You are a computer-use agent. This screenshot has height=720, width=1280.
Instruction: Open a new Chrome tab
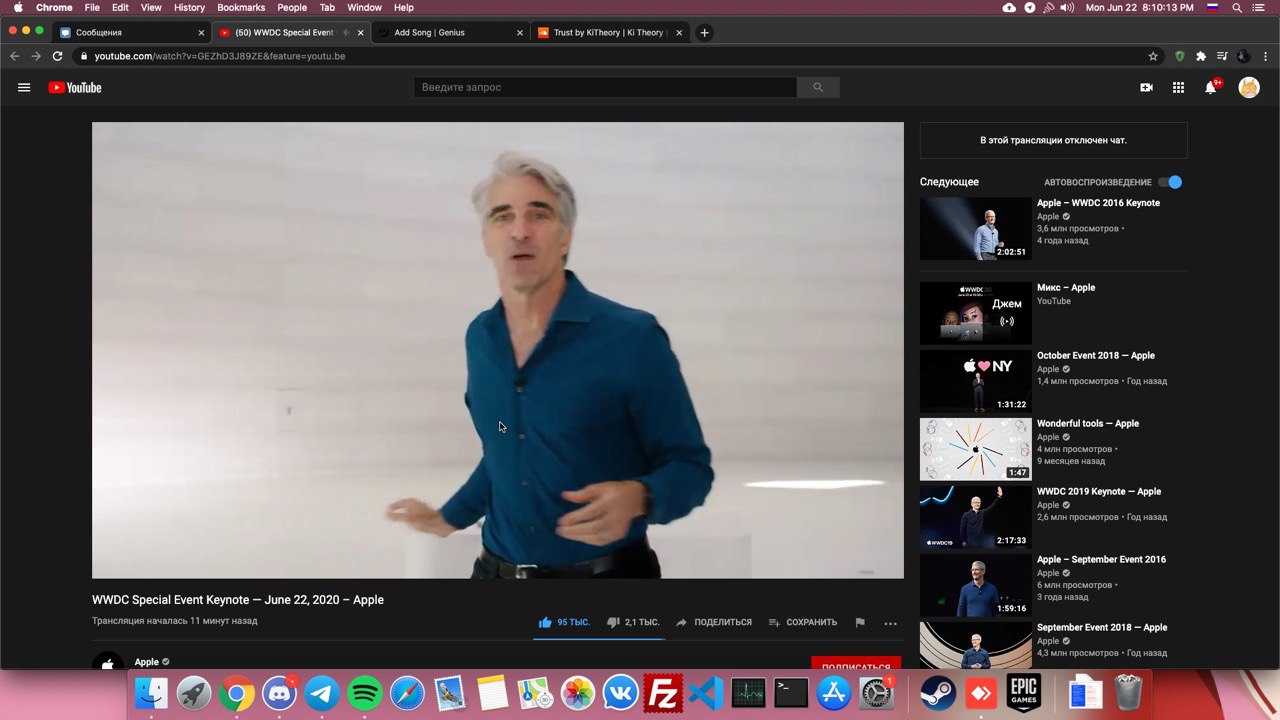(x=704, y=32)
